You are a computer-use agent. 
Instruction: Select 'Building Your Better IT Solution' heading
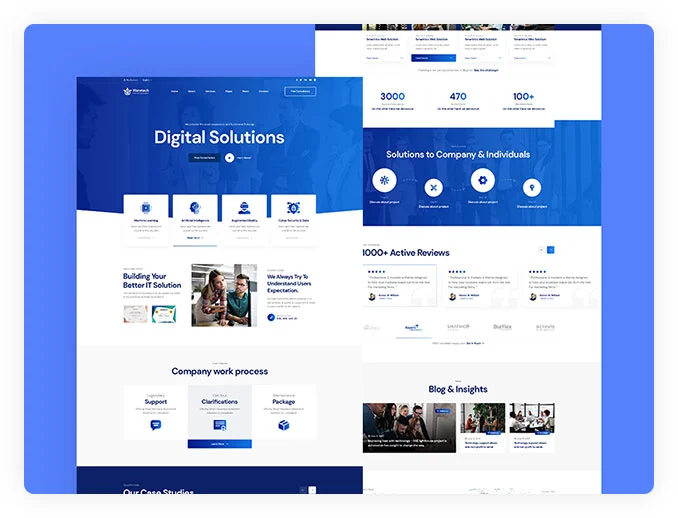point(152,281)
